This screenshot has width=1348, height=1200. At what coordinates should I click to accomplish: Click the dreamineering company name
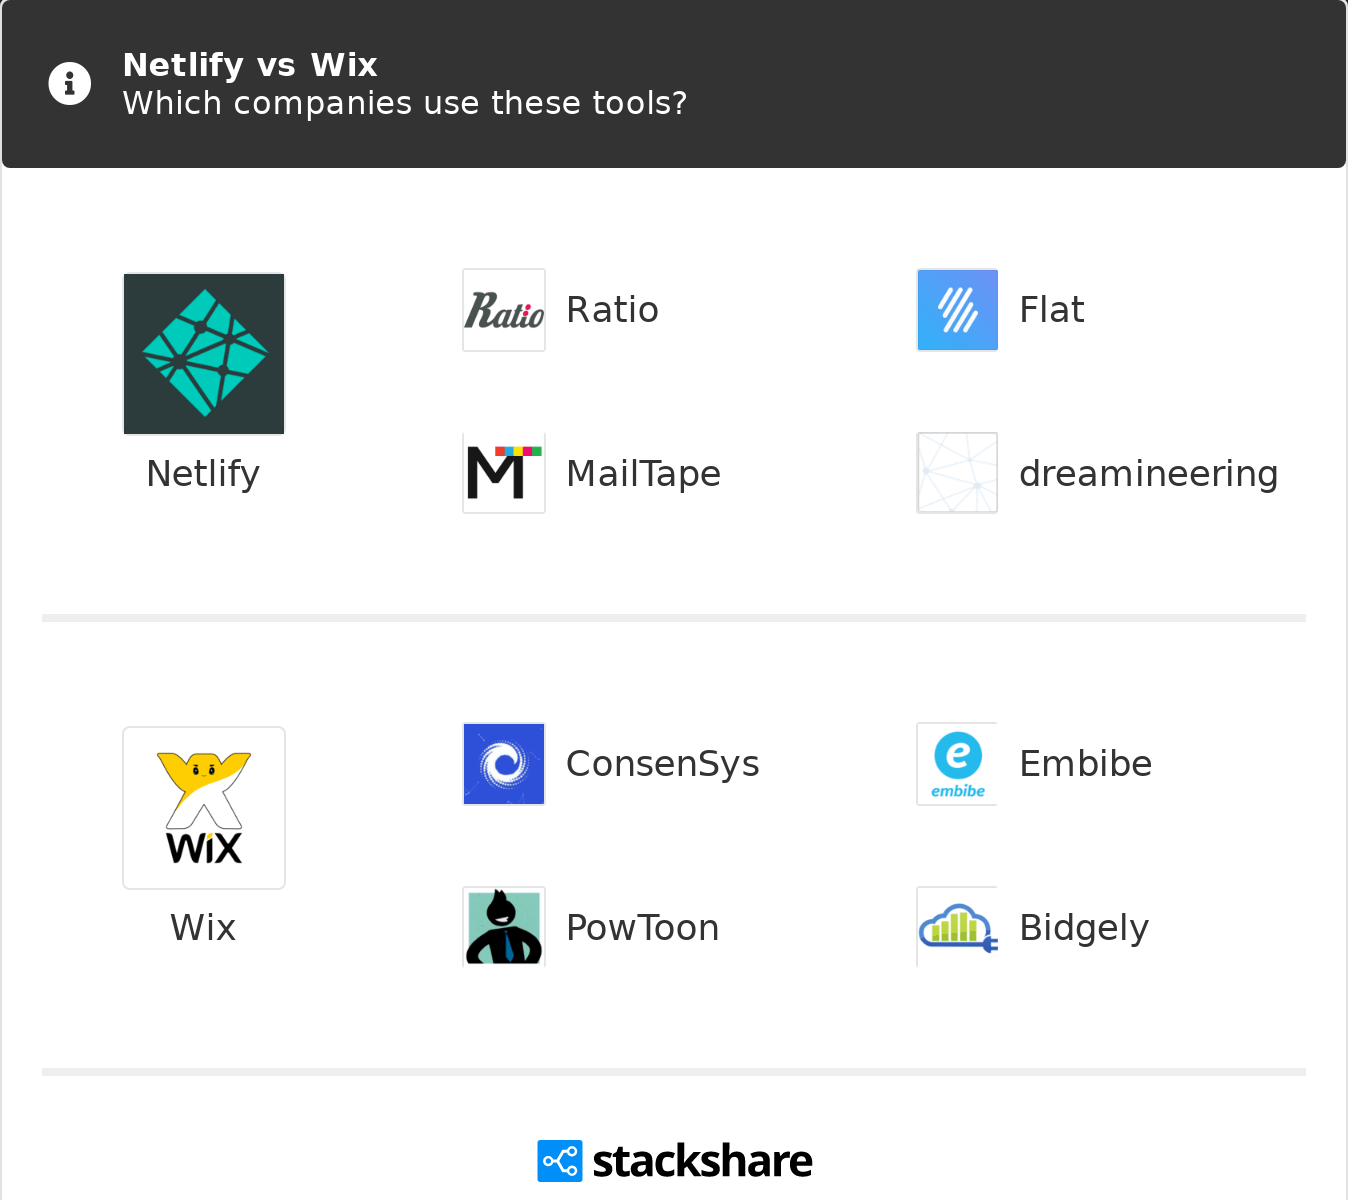[1148, 474]
